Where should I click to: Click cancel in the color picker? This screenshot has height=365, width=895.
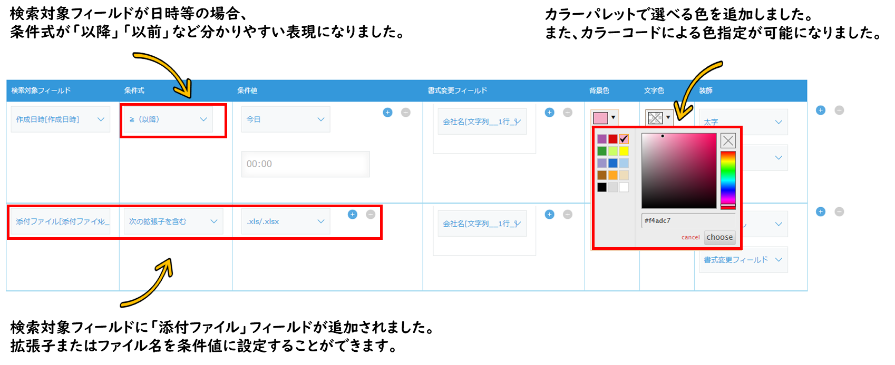click(691, 237)
